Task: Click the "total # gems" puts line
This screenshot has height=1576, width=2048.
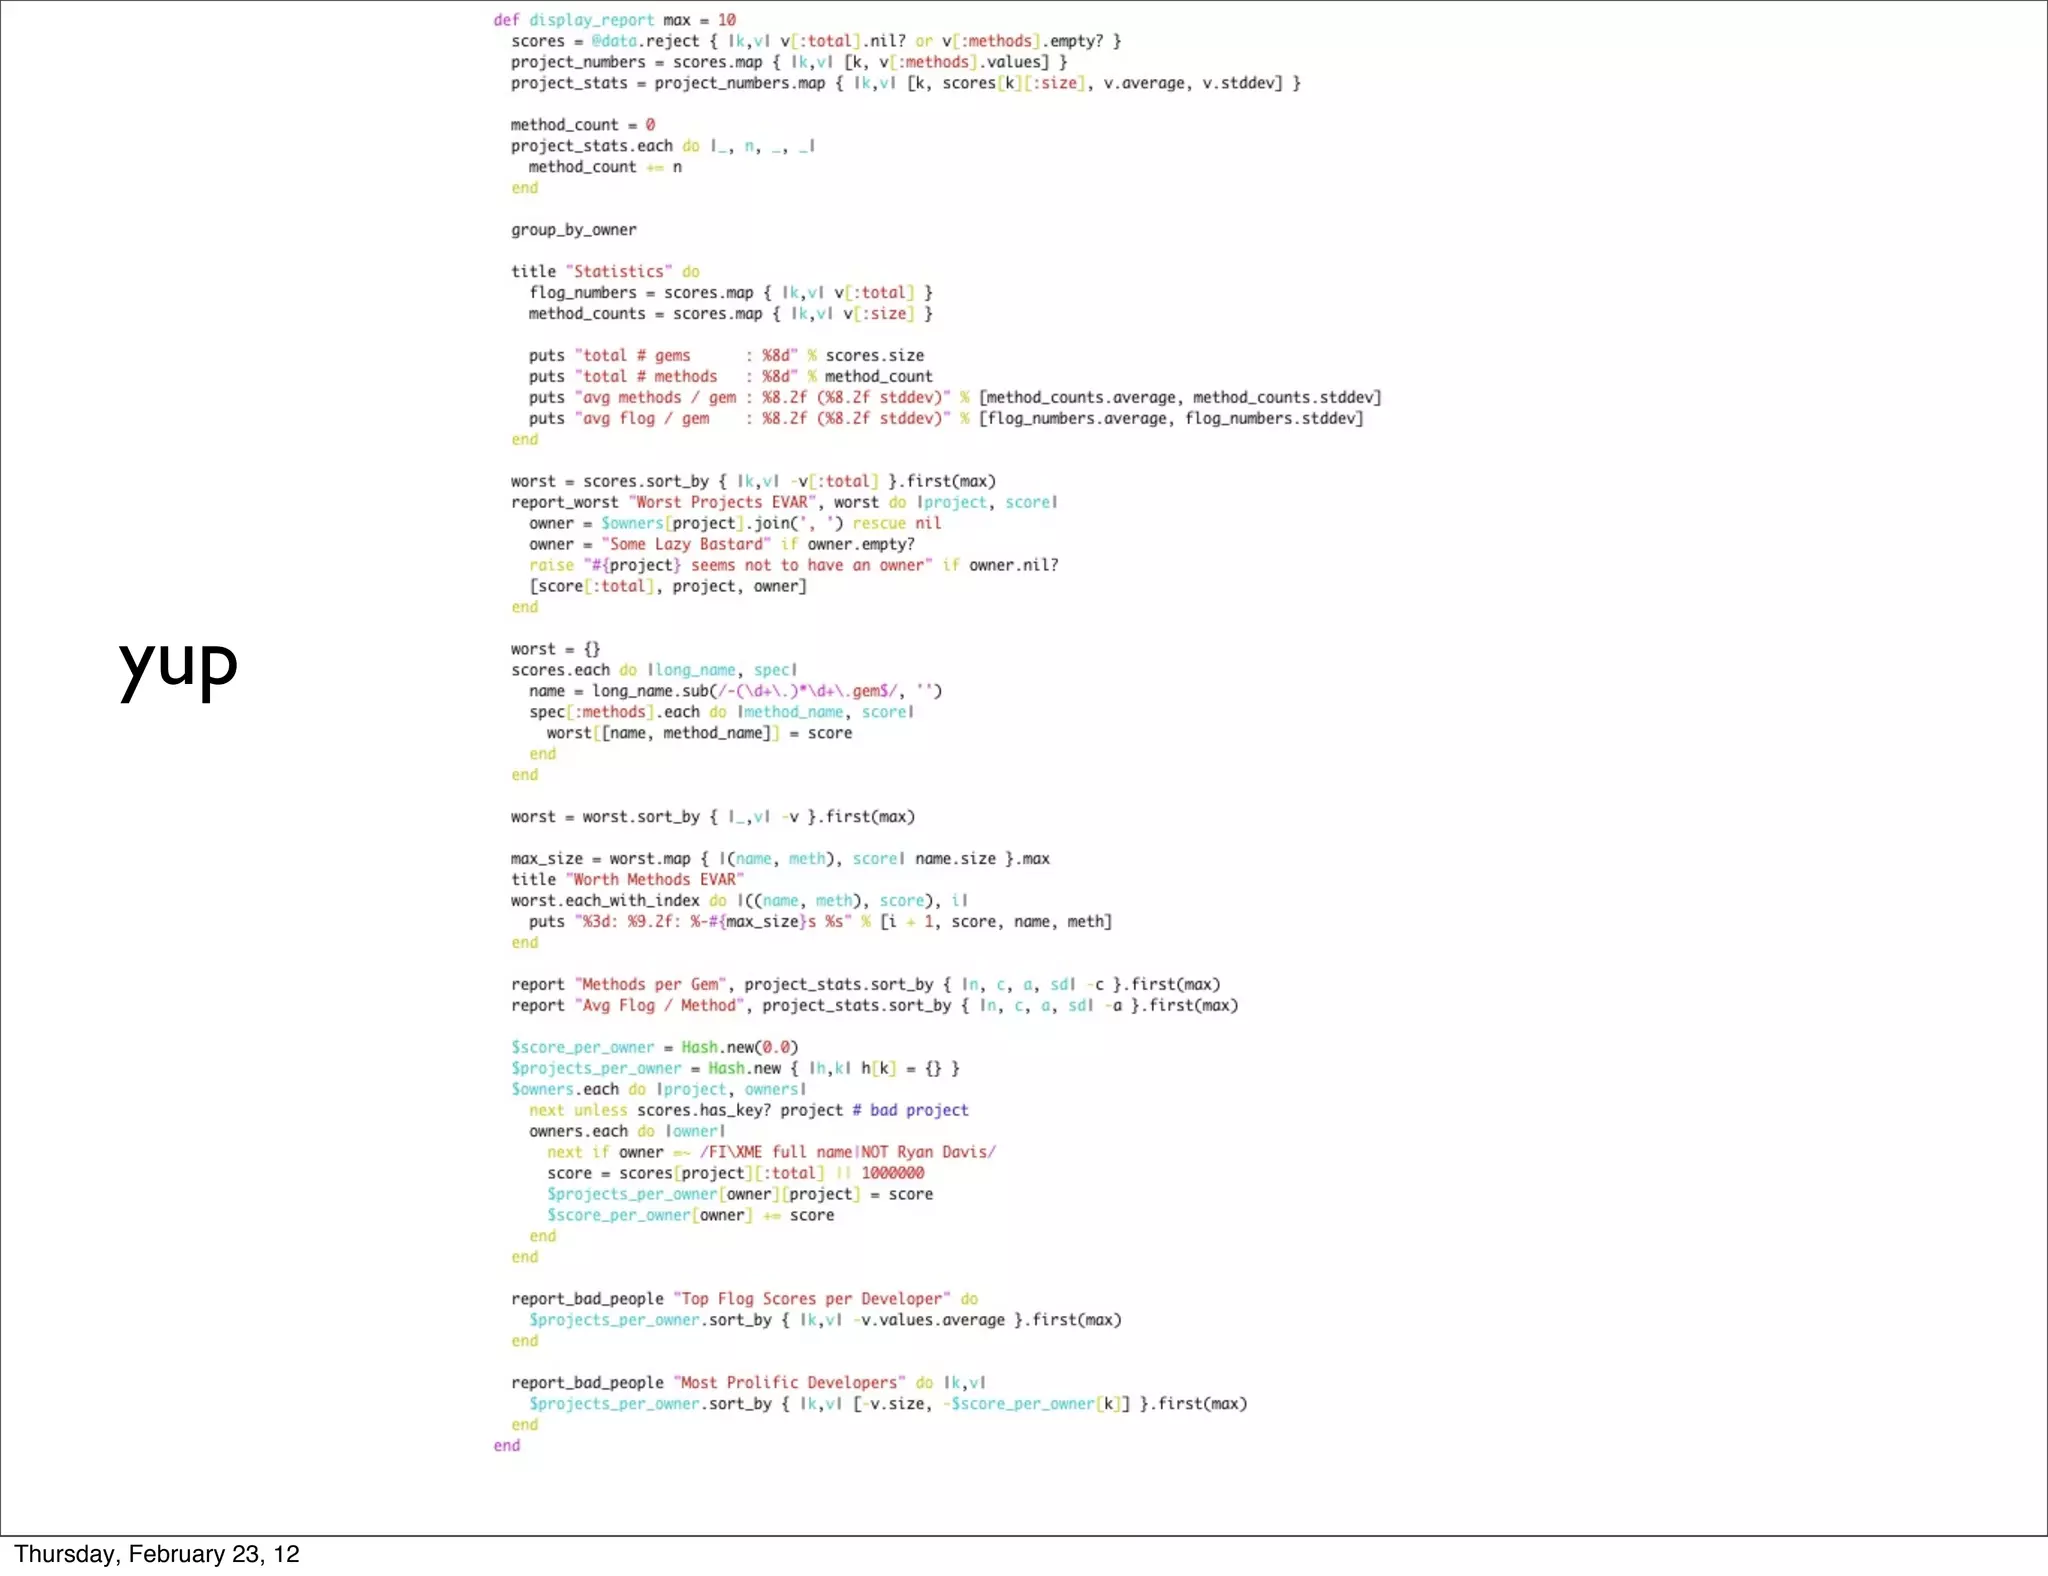Action: tap(726, 356)
